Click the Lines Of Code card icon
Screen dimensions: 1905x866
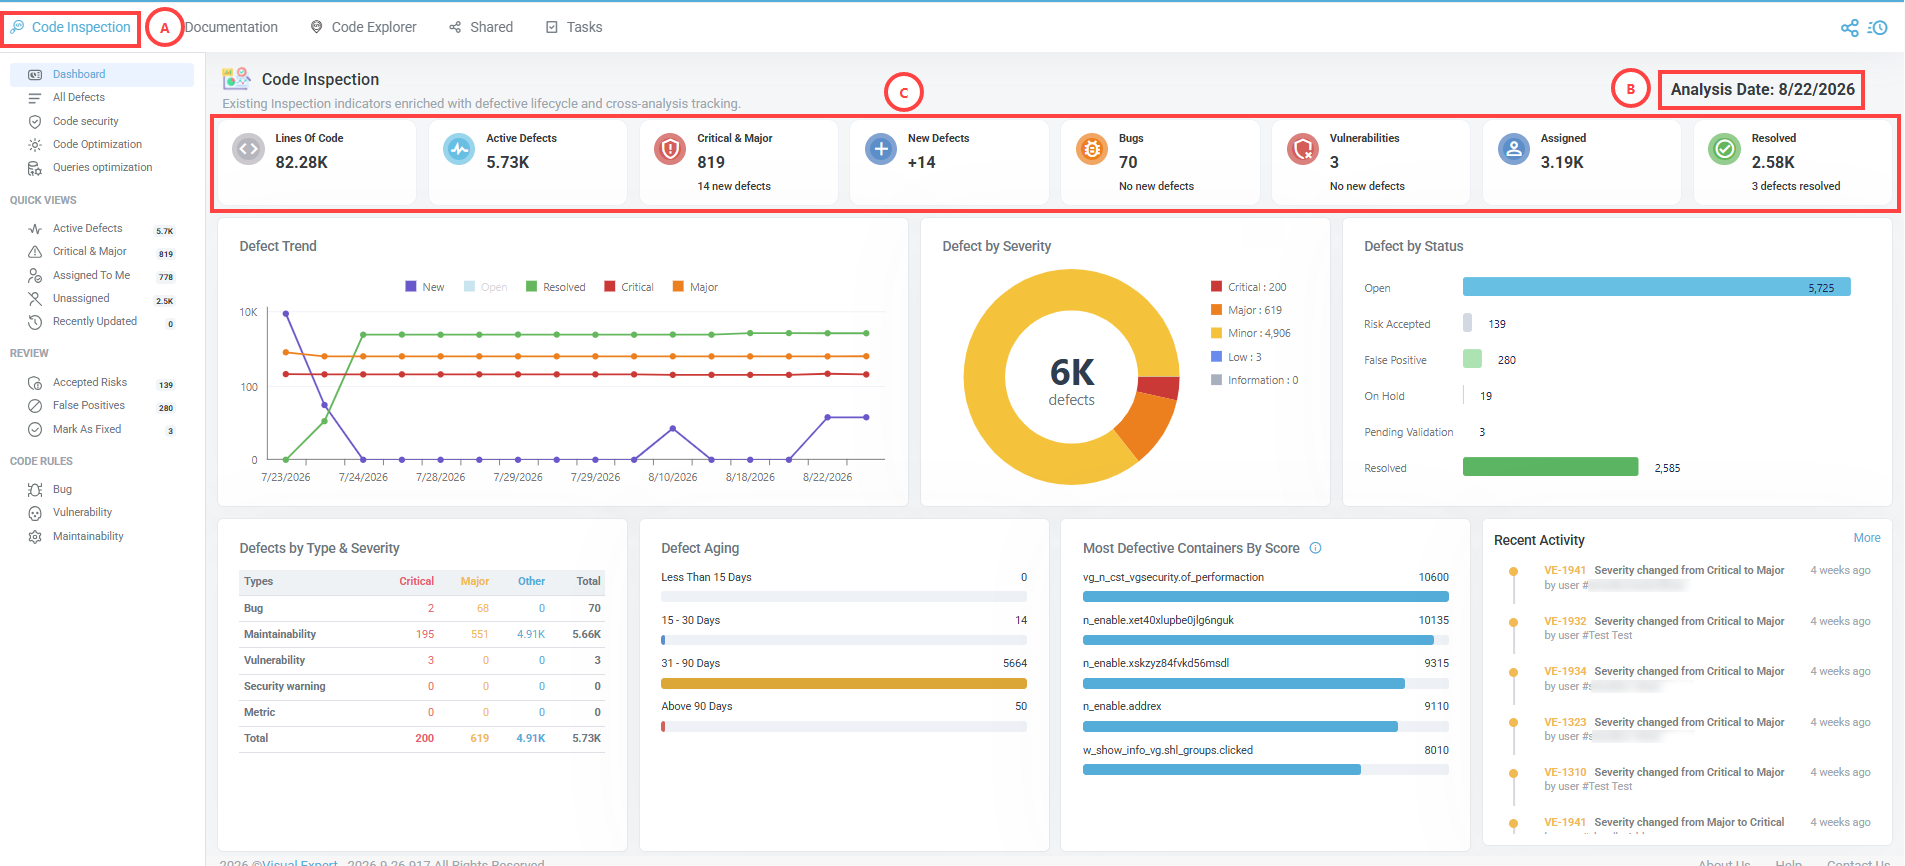click(x=248, y=149)
